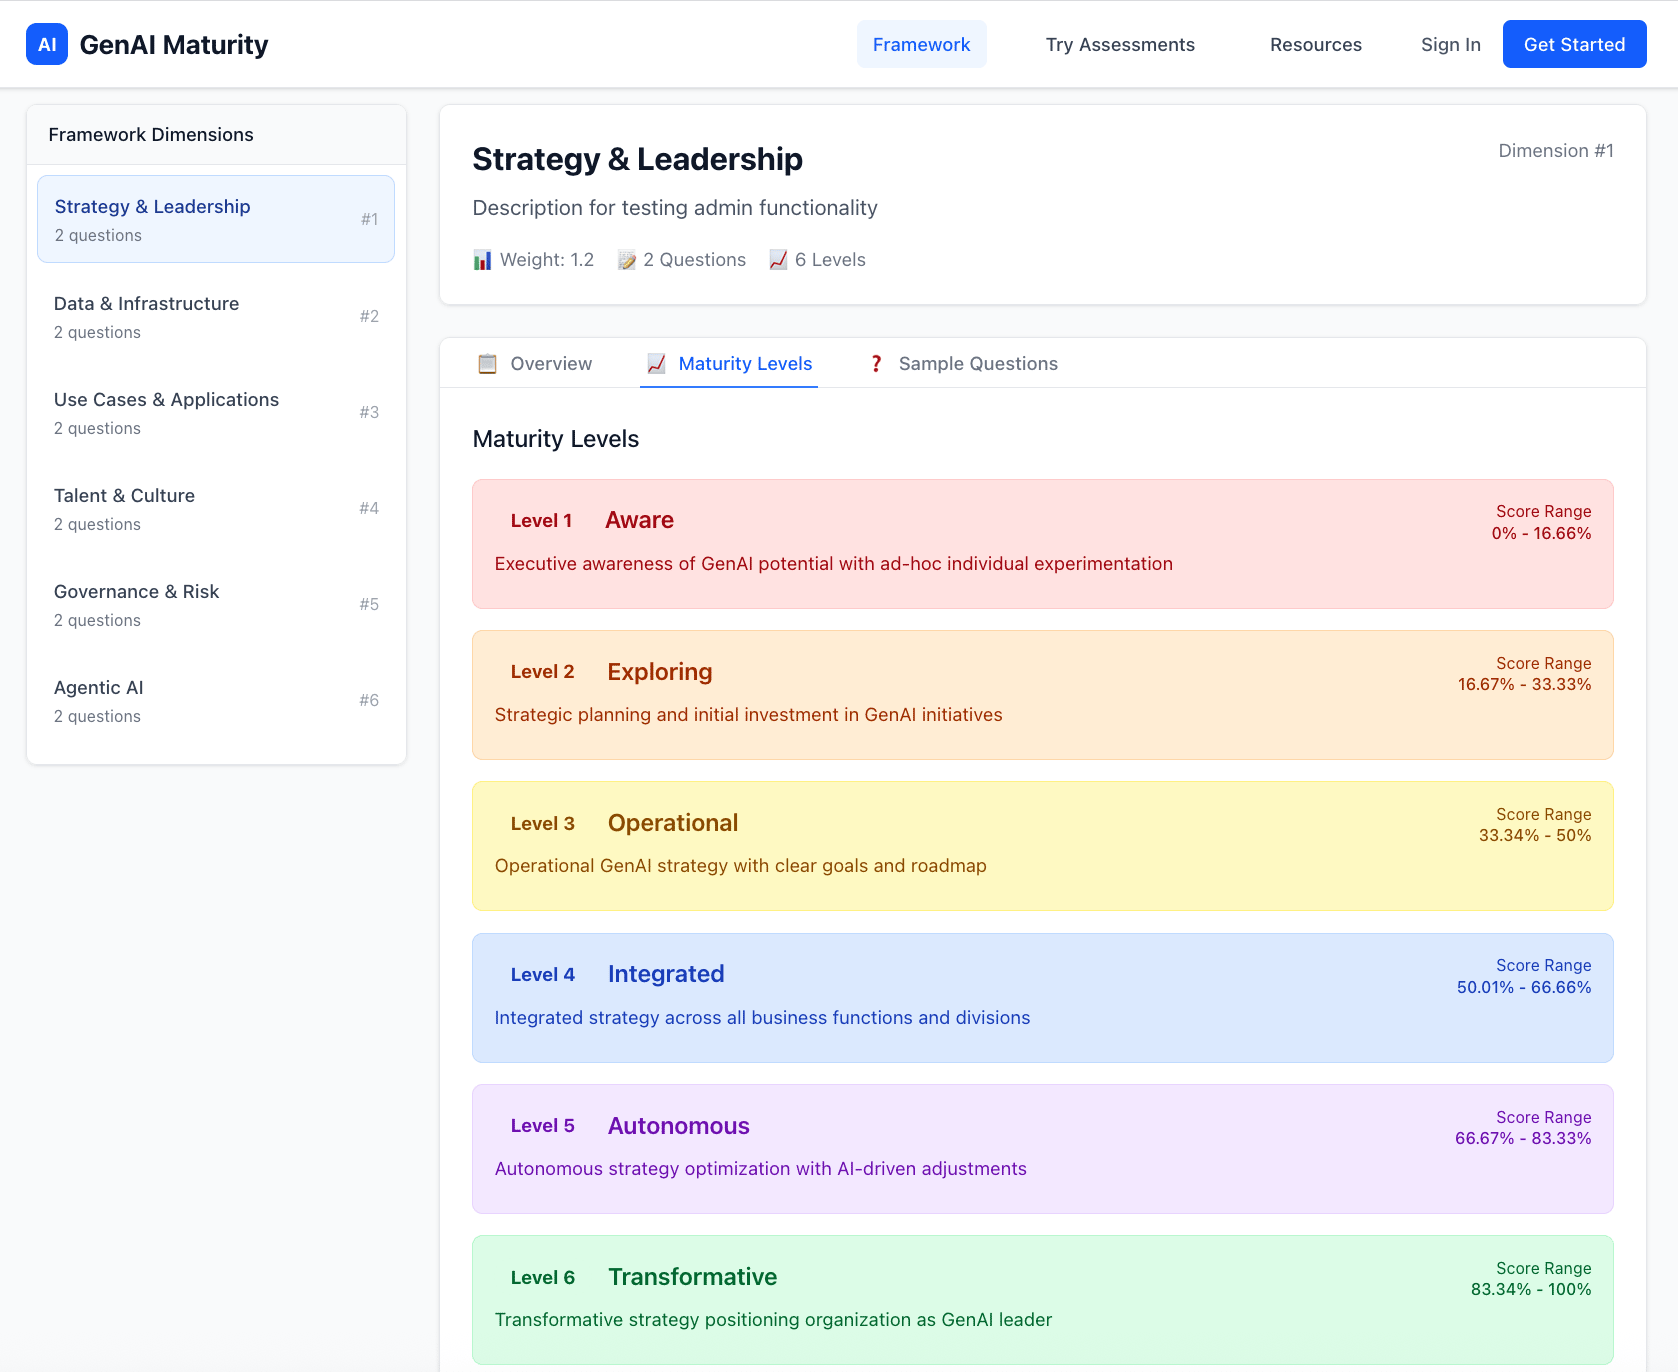Click 'Autonomous strategy optimization' description
This screenshot has height=1372, width=1678.
[x=760, y=1169]
